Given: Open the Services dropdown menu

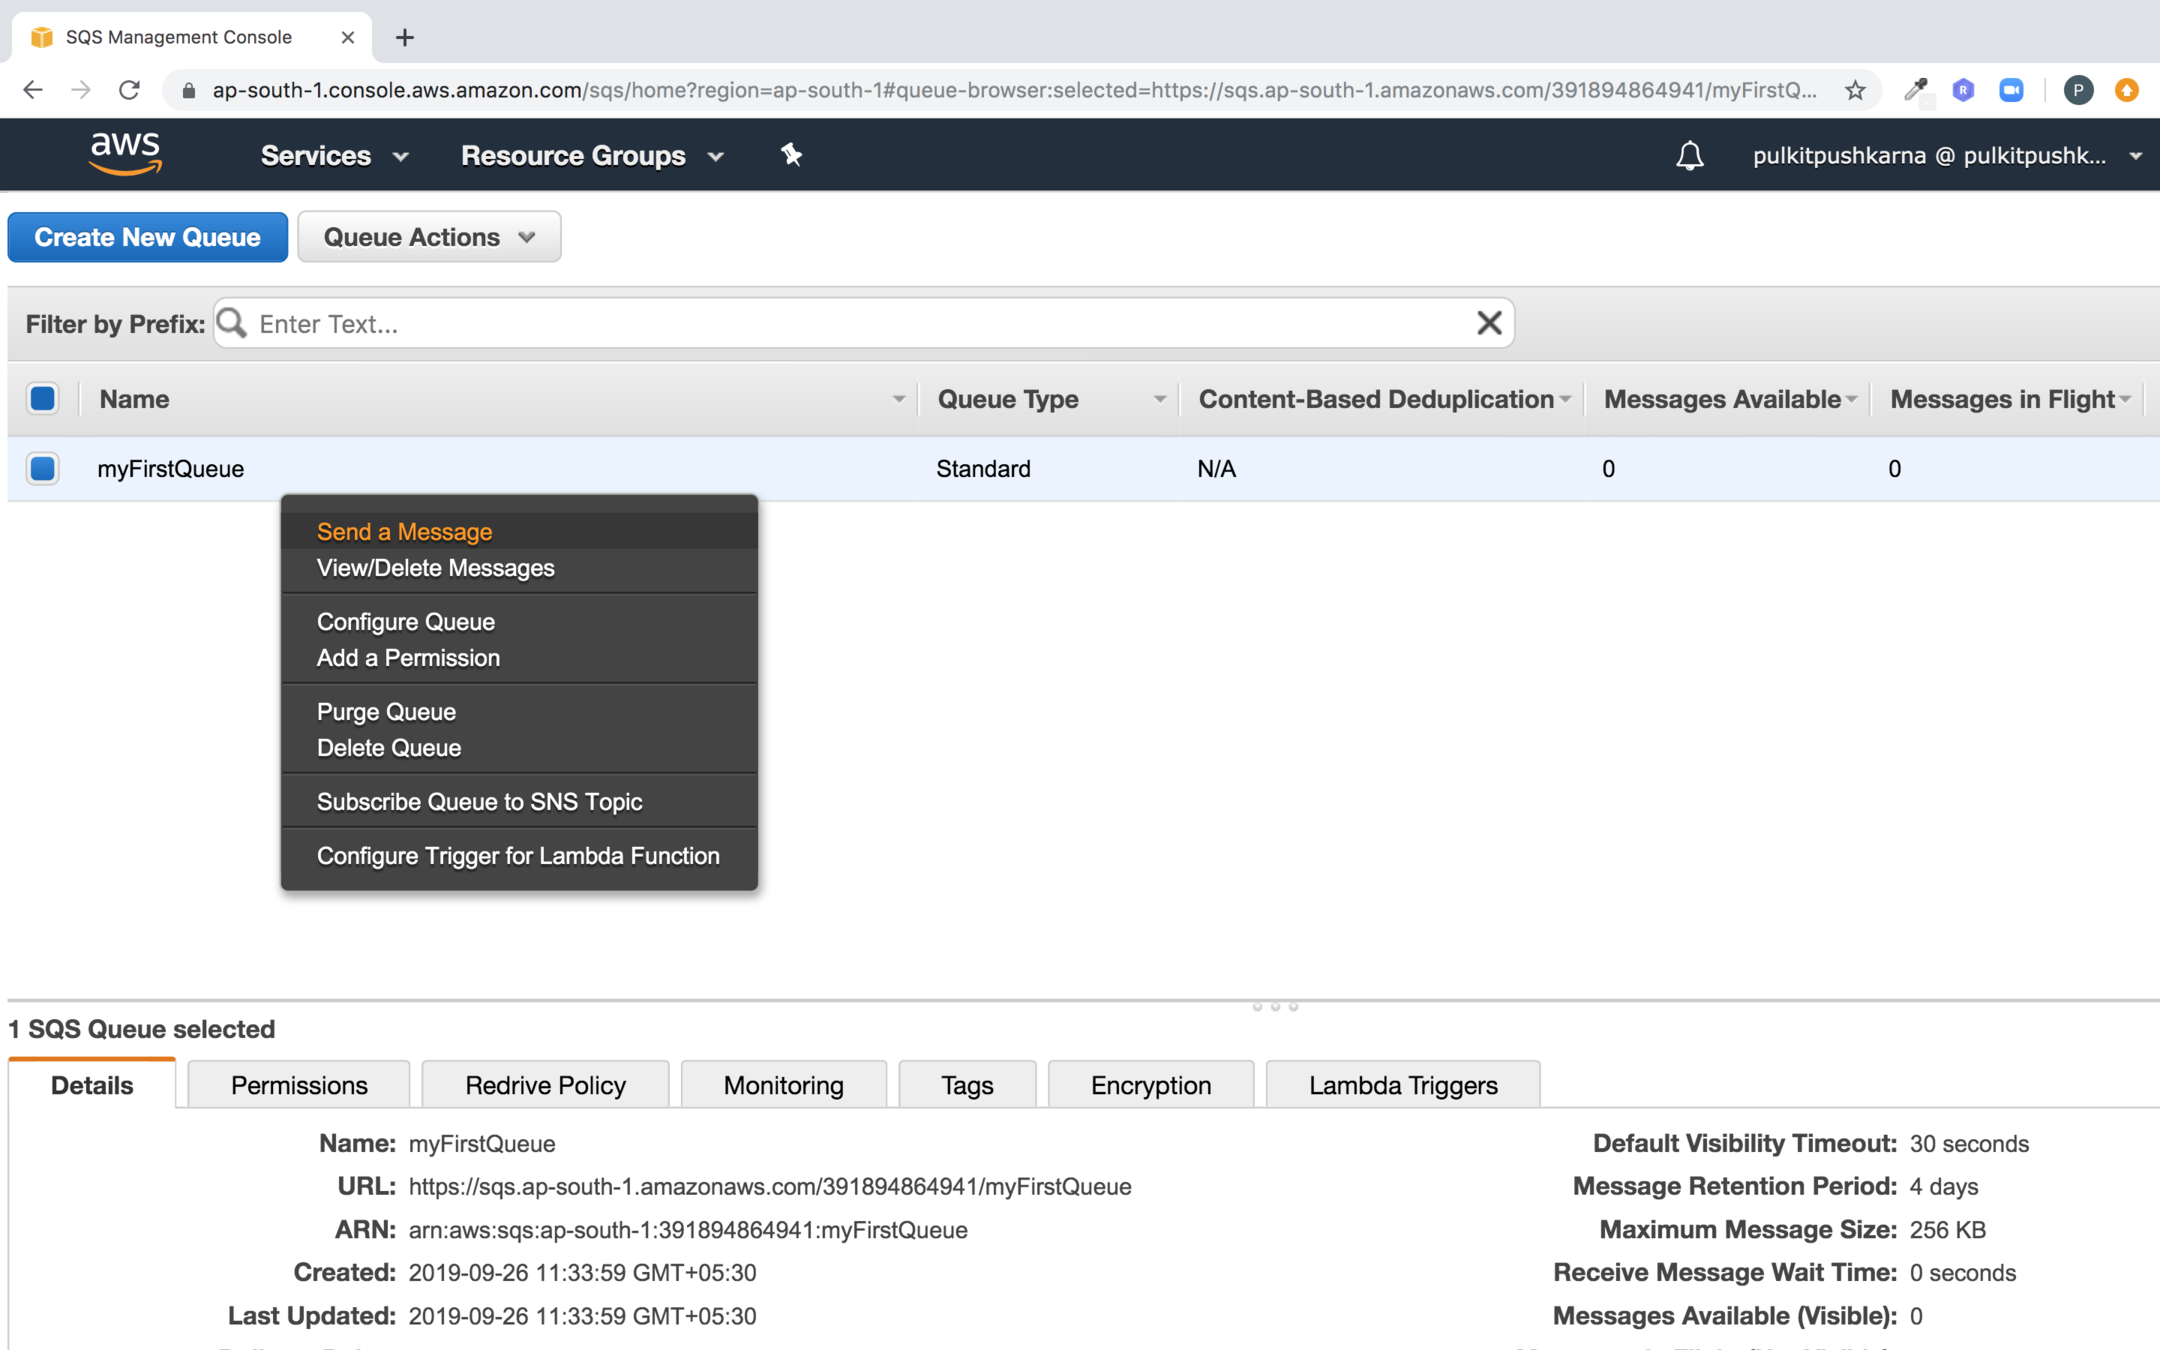Looking at the screenshot, I should [334, 156].
